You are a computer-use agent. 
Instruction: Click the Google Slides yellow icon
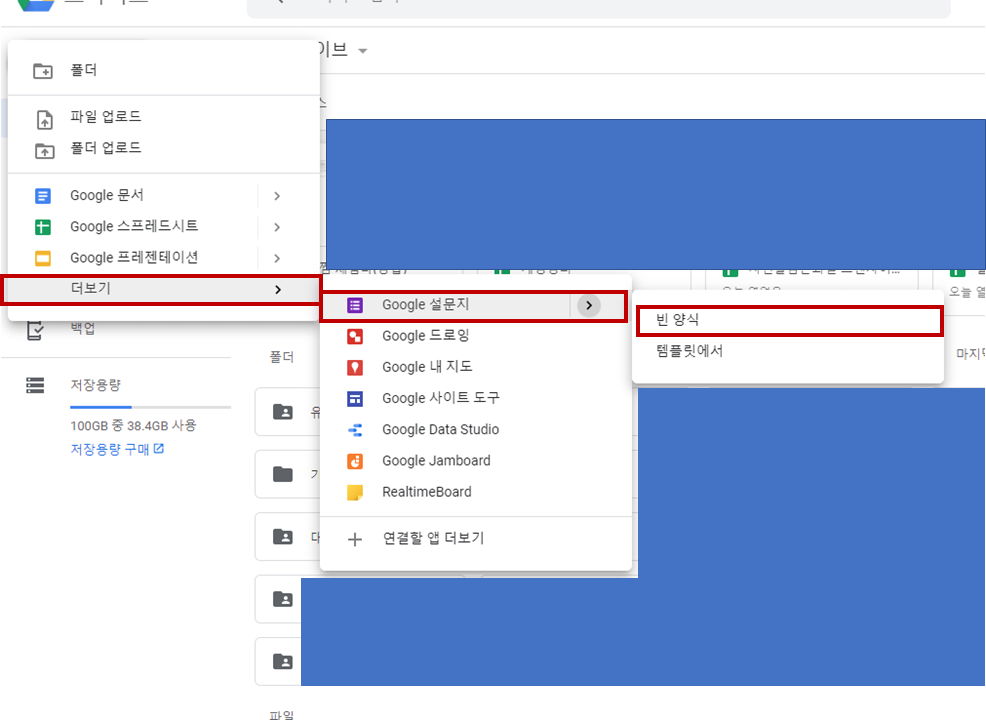click(x=43, y=258)
